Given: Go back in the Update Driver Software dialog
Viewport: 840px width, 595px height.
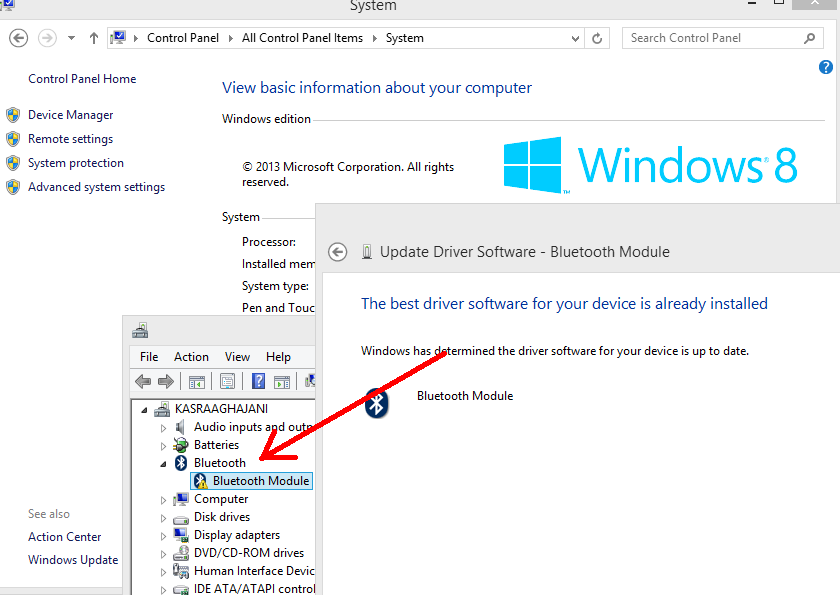Looking at the screenshot, I should pyautogui.click(x=338, y=252).
